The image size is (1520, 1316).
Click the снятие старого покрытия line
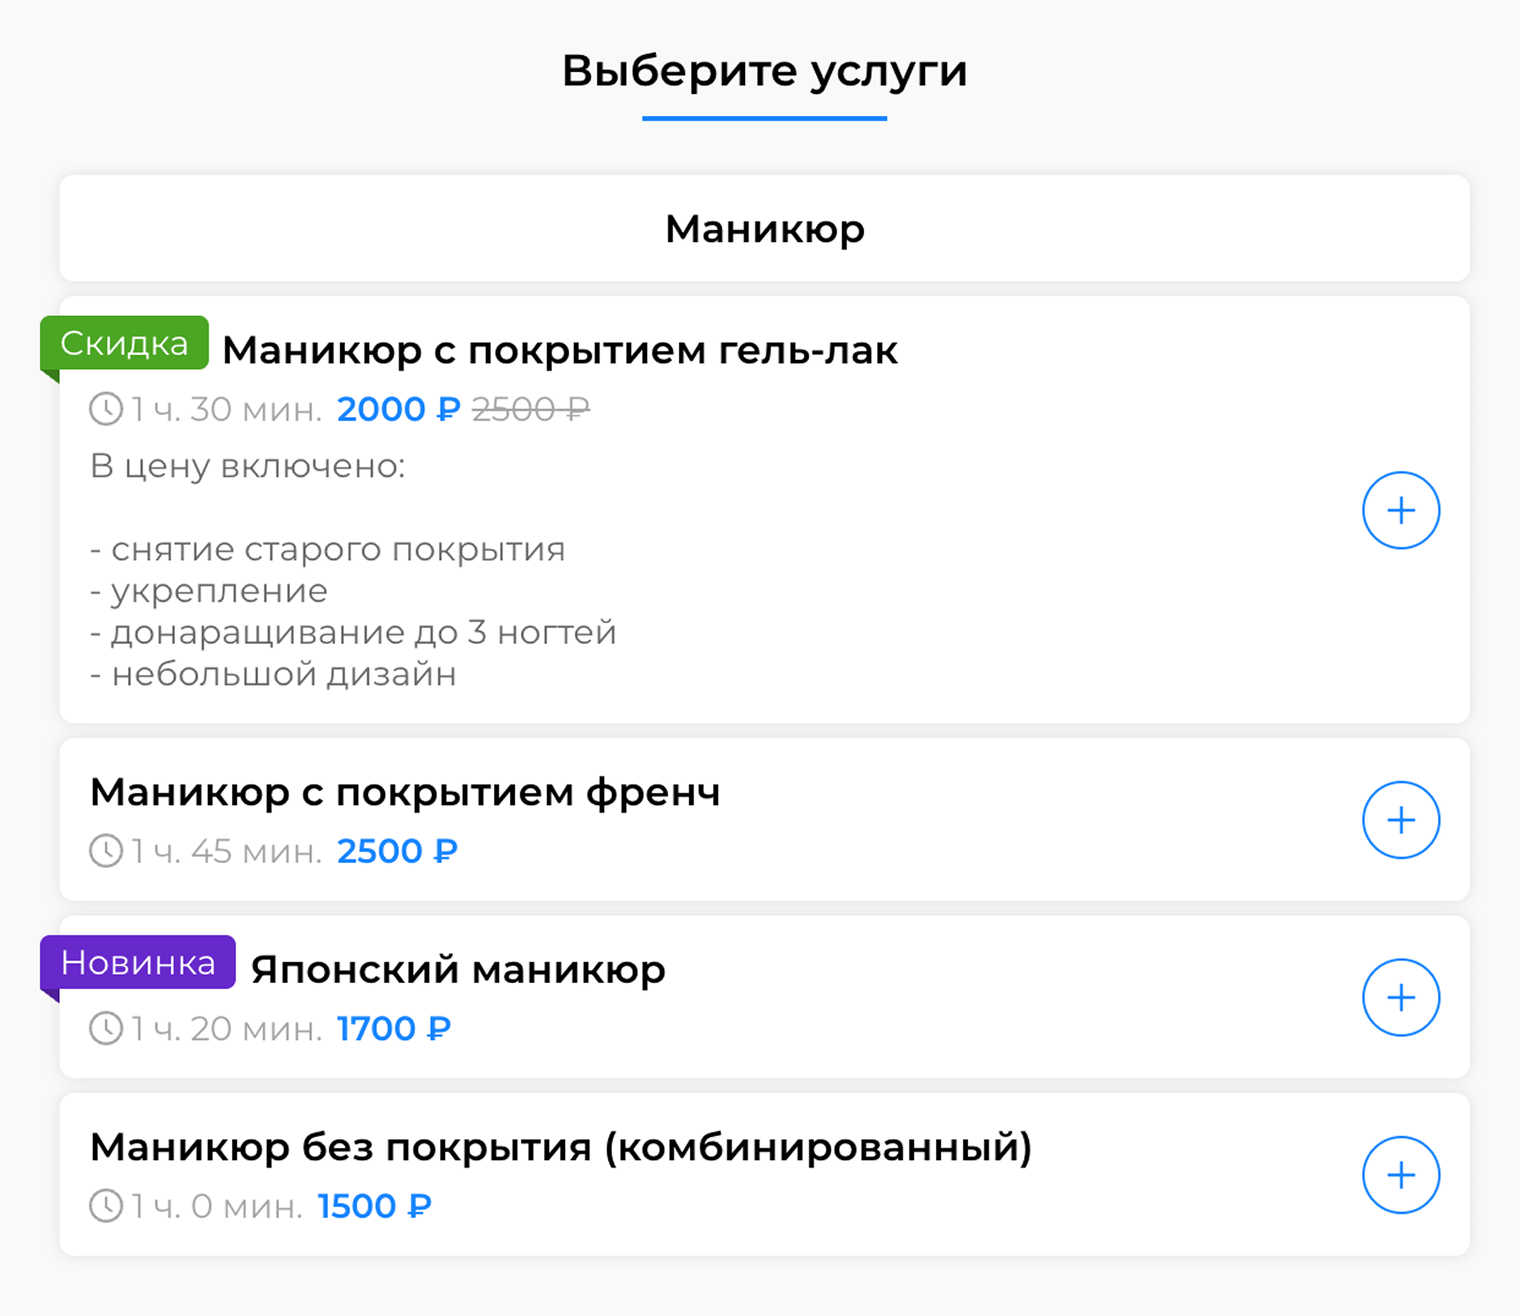[328, 550]
